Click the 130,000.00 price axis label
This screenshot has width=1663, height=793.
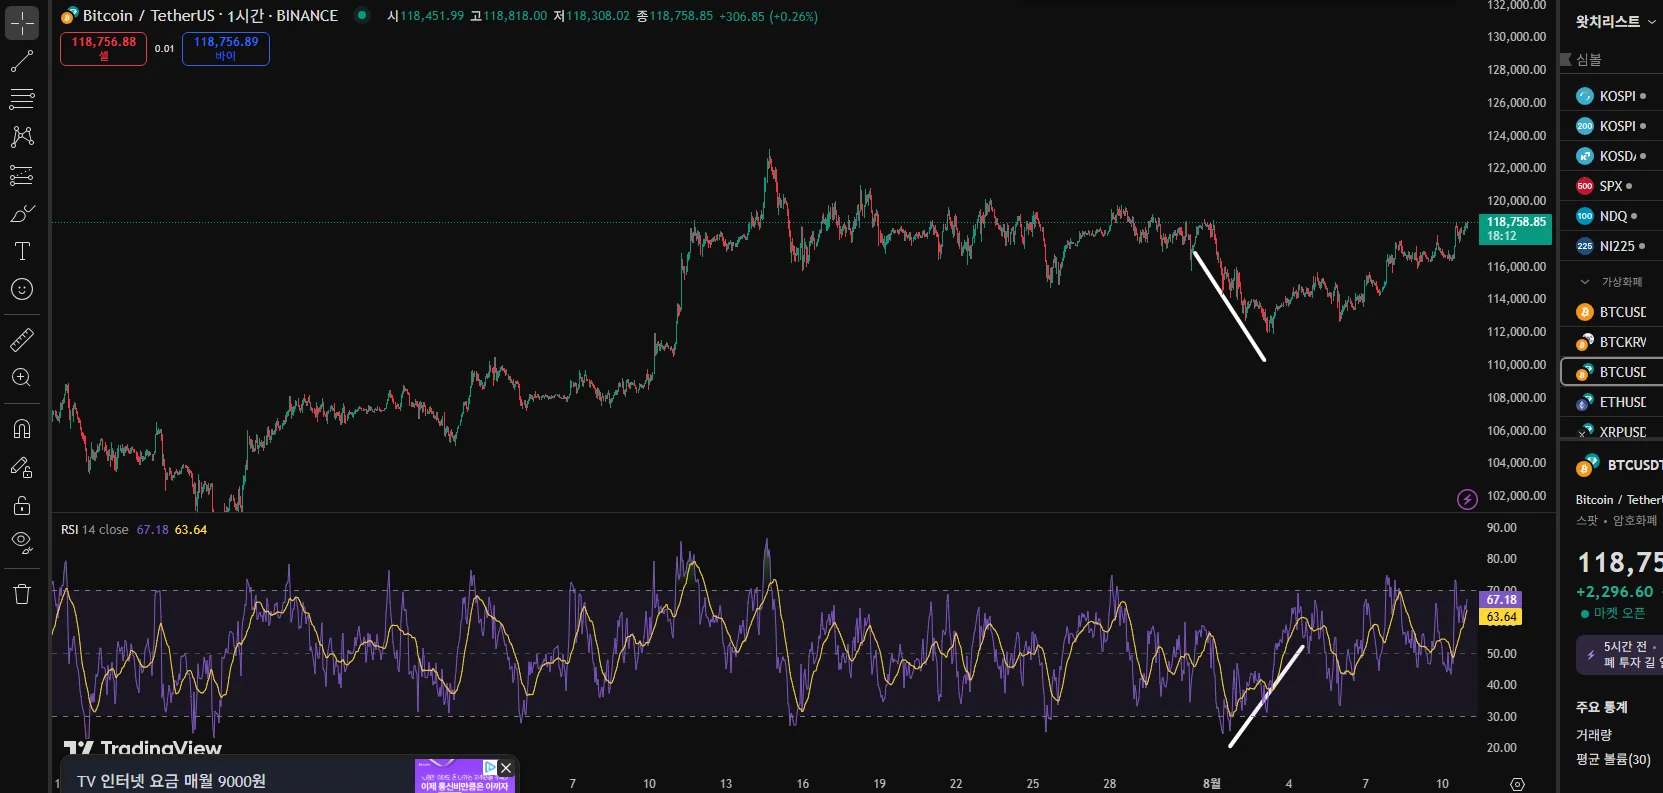coord(1516,37)
